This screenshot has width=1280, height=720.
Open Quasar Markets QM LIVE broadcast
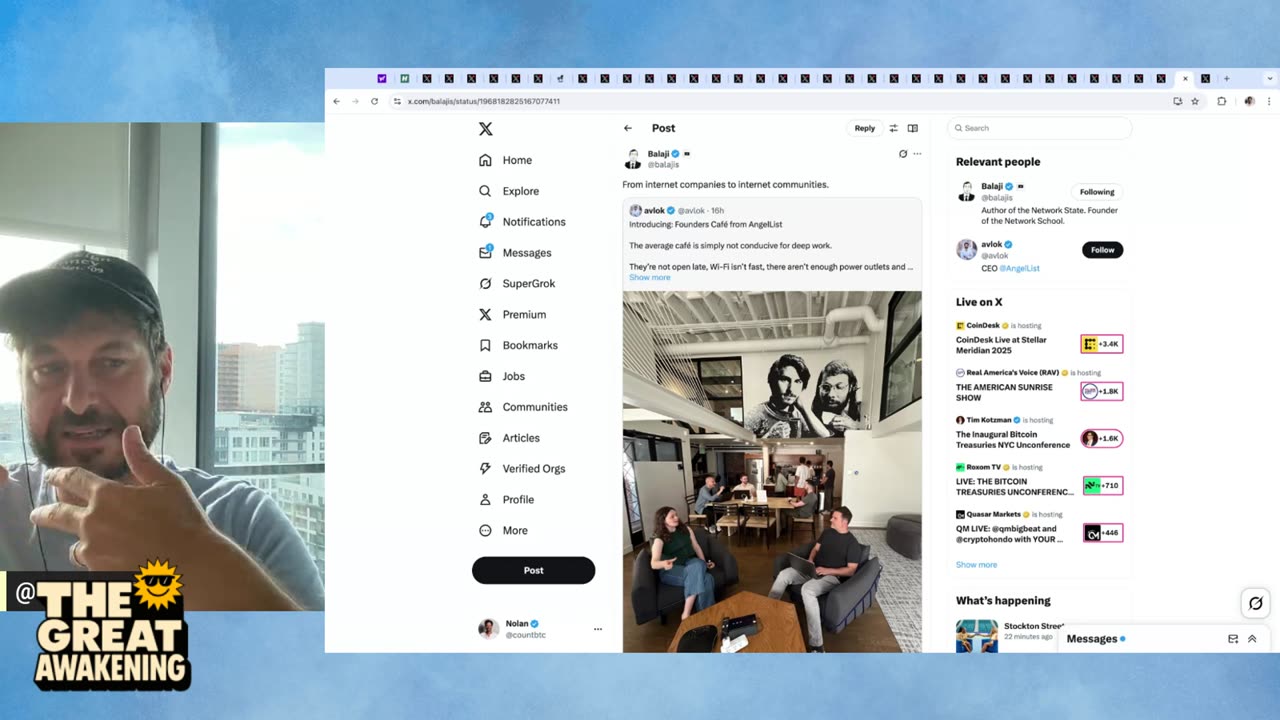pyautogui.click(x=1009, y=533)
